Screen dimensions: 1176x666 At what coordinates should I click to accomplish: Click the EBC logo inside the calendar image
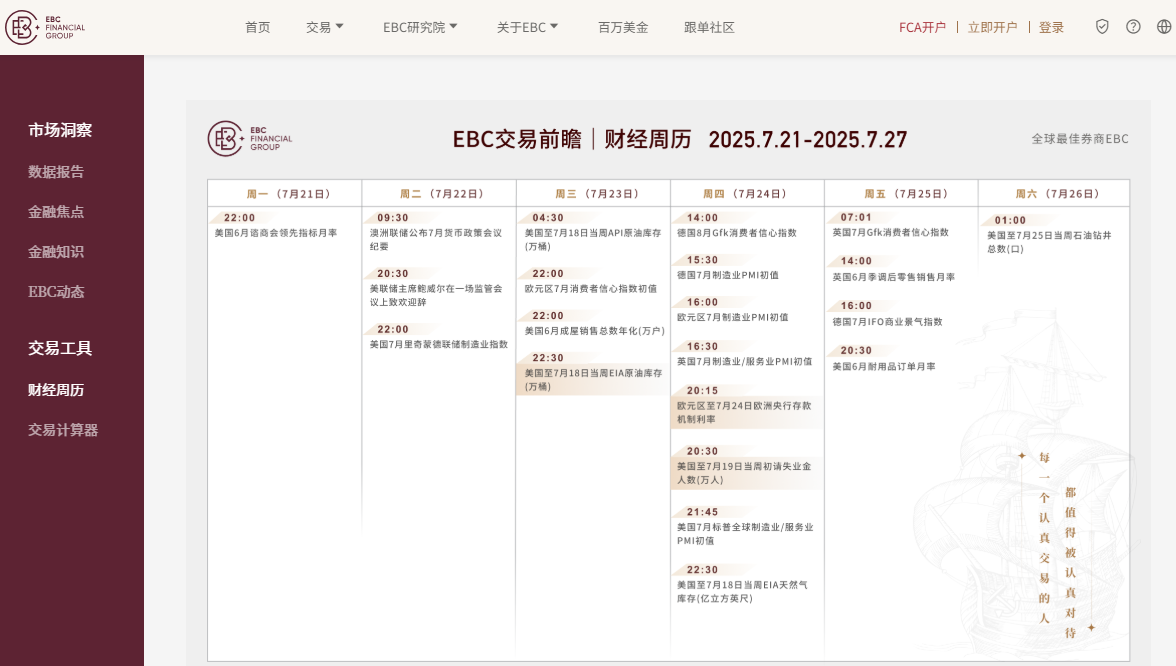click(x=250, y=139)
